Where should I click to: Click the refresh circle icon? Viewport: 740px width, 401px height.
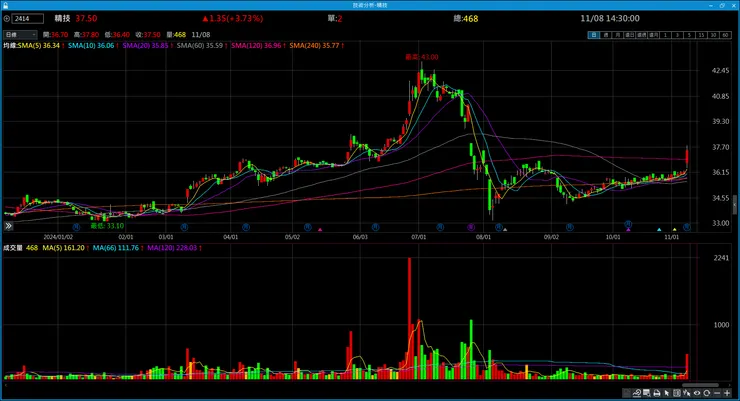[x=706, y=393]
